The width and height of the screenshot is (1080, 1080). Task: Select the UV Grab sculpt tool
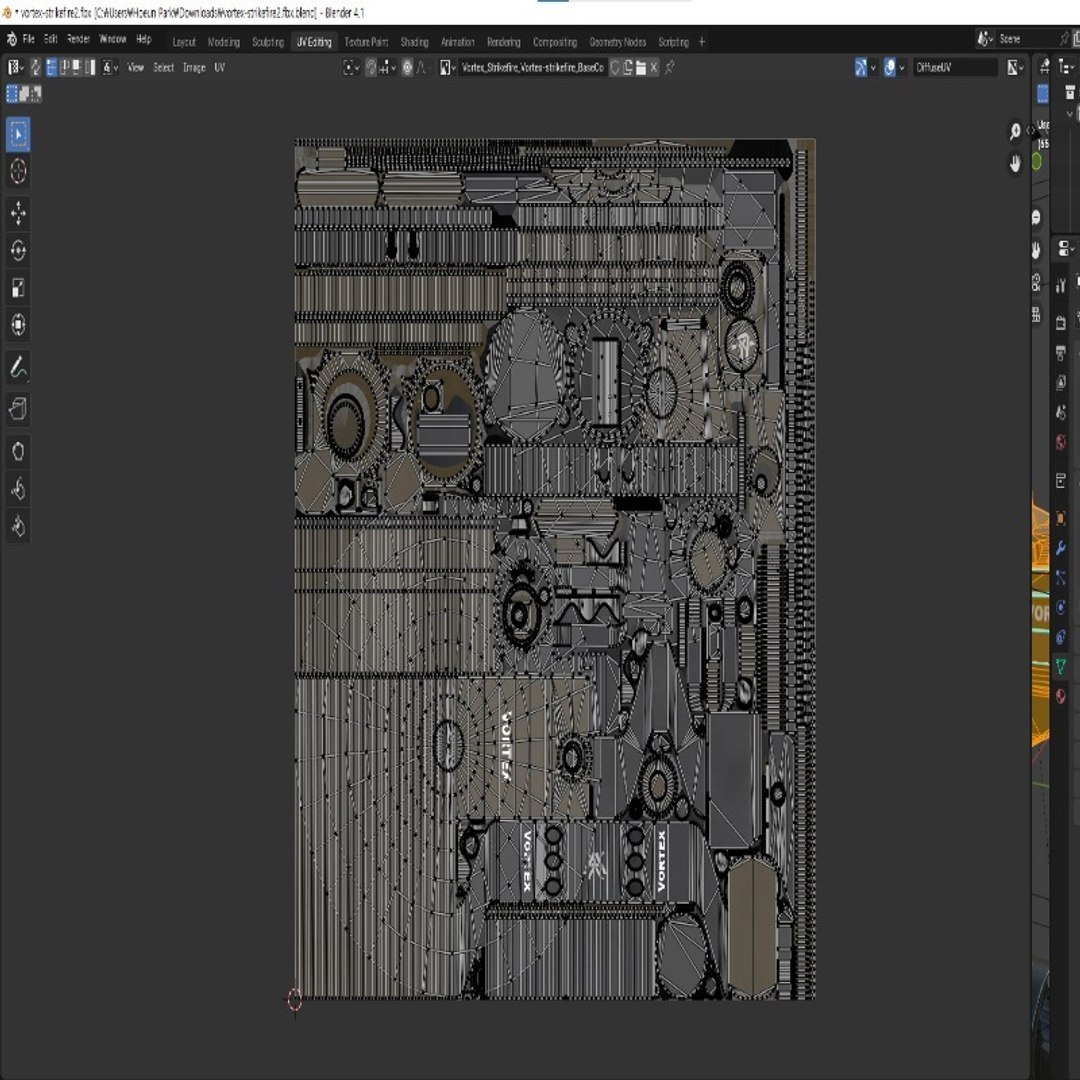pyautogui.click(x=18, y=452)
